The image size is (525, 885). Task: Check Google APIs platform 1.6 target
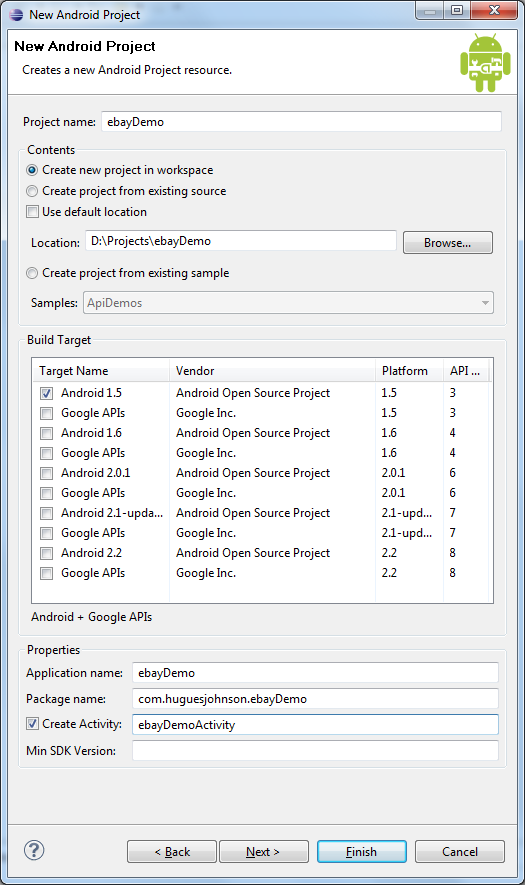click(46, 453)
